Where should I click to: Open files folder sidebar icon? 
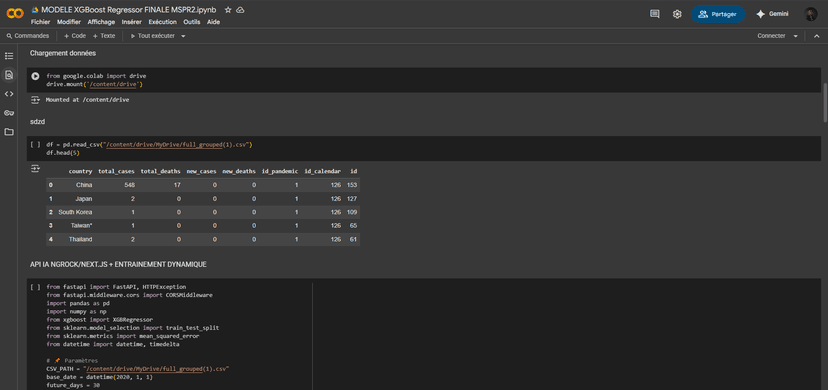pyautogui.click(x=9, y=132)
